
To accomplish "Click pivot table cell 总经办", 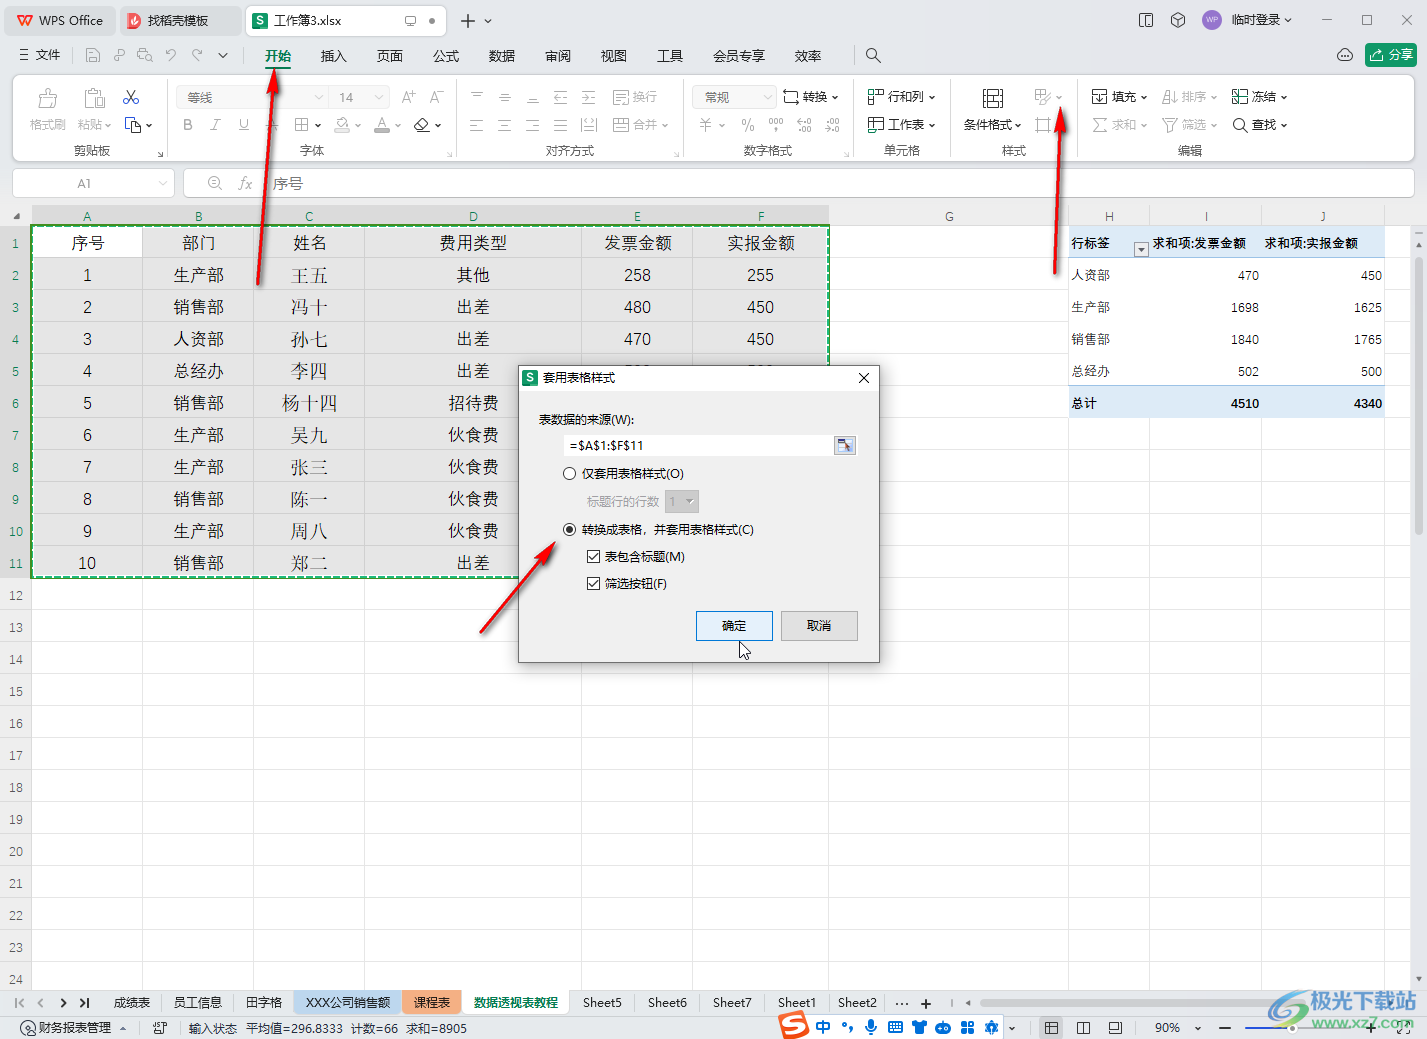I will coord(1109,371).
